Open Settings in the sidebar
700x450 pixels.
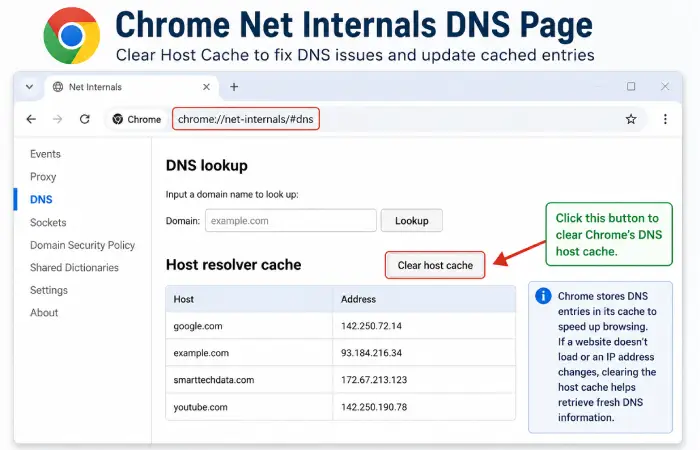[49, 290]
